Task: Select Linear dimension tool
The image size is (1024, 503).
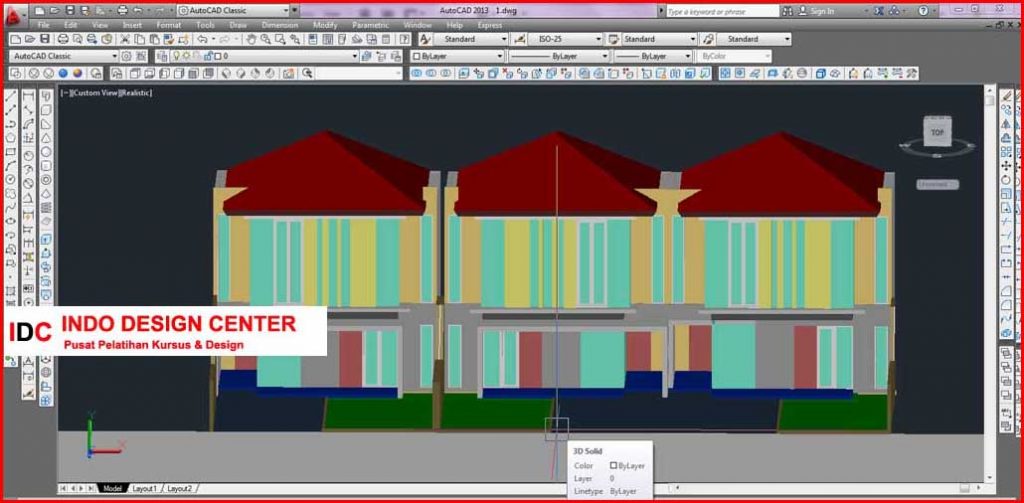Action: 28,97
